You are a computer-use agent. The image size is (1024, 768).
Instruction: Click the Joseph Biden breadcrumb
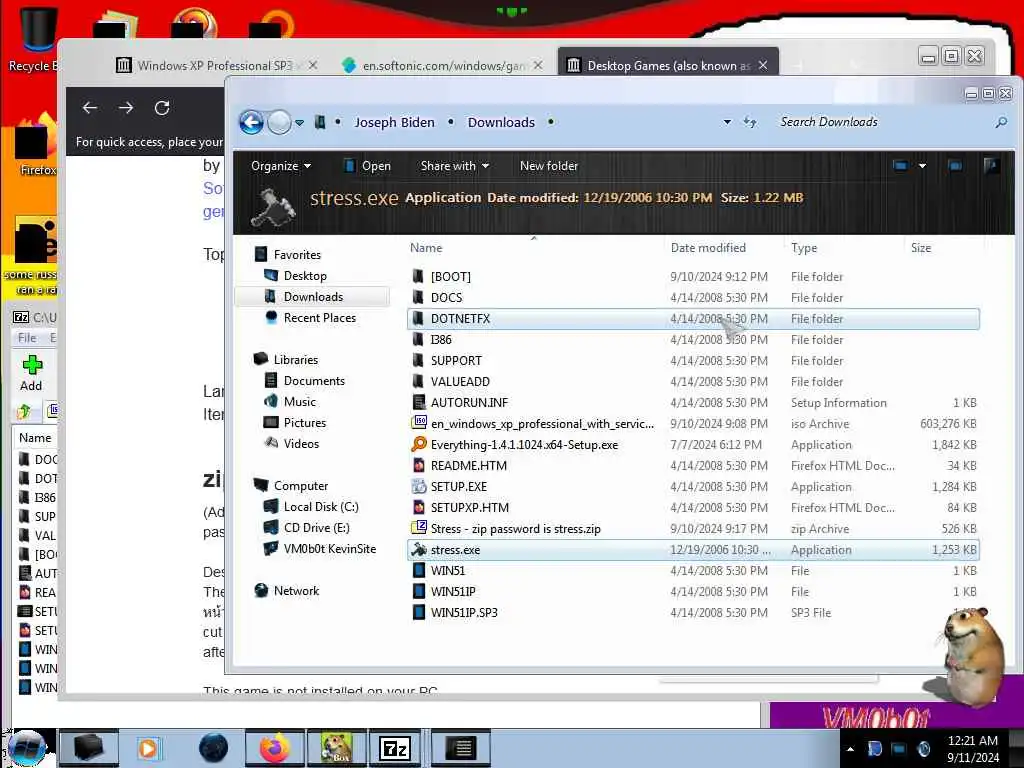pos(394,122)
